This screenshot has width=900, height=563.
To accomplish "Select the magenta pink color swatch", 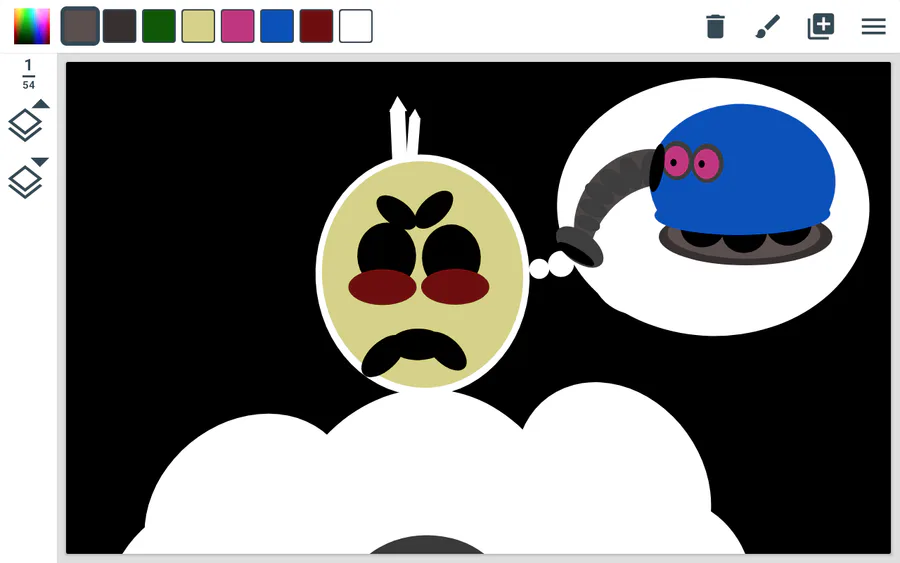I will click(x=238, y=26).
